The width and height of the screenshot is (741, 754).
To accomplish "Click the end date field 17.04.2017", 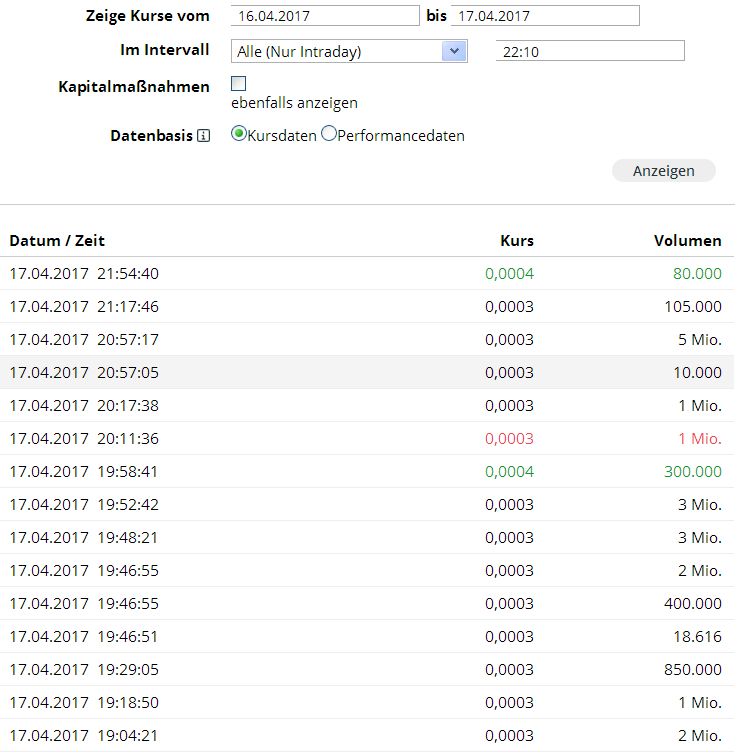I will (x=544, y=16).
